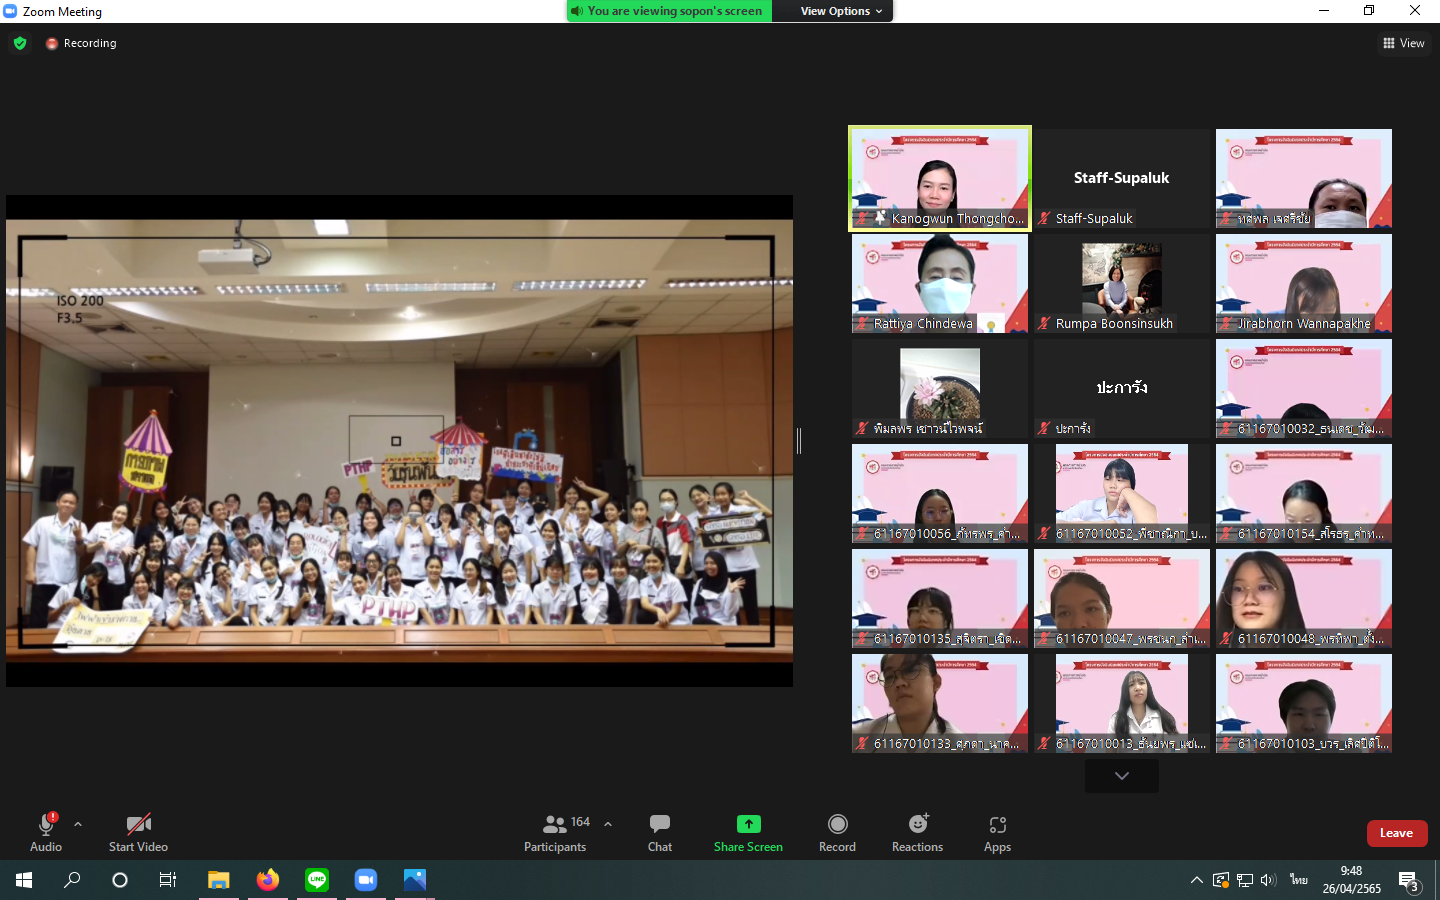Screen dimensions: 1440x900
Task: Click the Share Screen icon
Action: coord(748,824)
